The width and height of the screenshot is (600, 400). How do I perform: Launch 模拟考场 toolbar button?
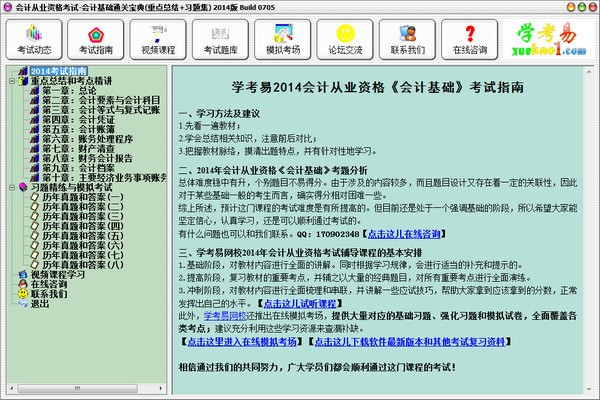(x=283, y=40)
